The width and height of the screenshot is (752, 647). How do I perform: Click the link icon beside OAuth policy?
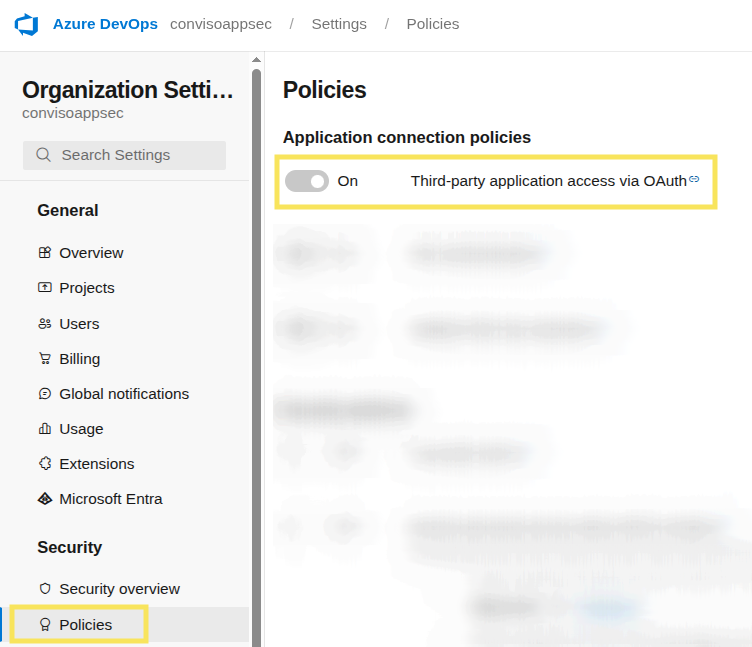coord(694,180)
